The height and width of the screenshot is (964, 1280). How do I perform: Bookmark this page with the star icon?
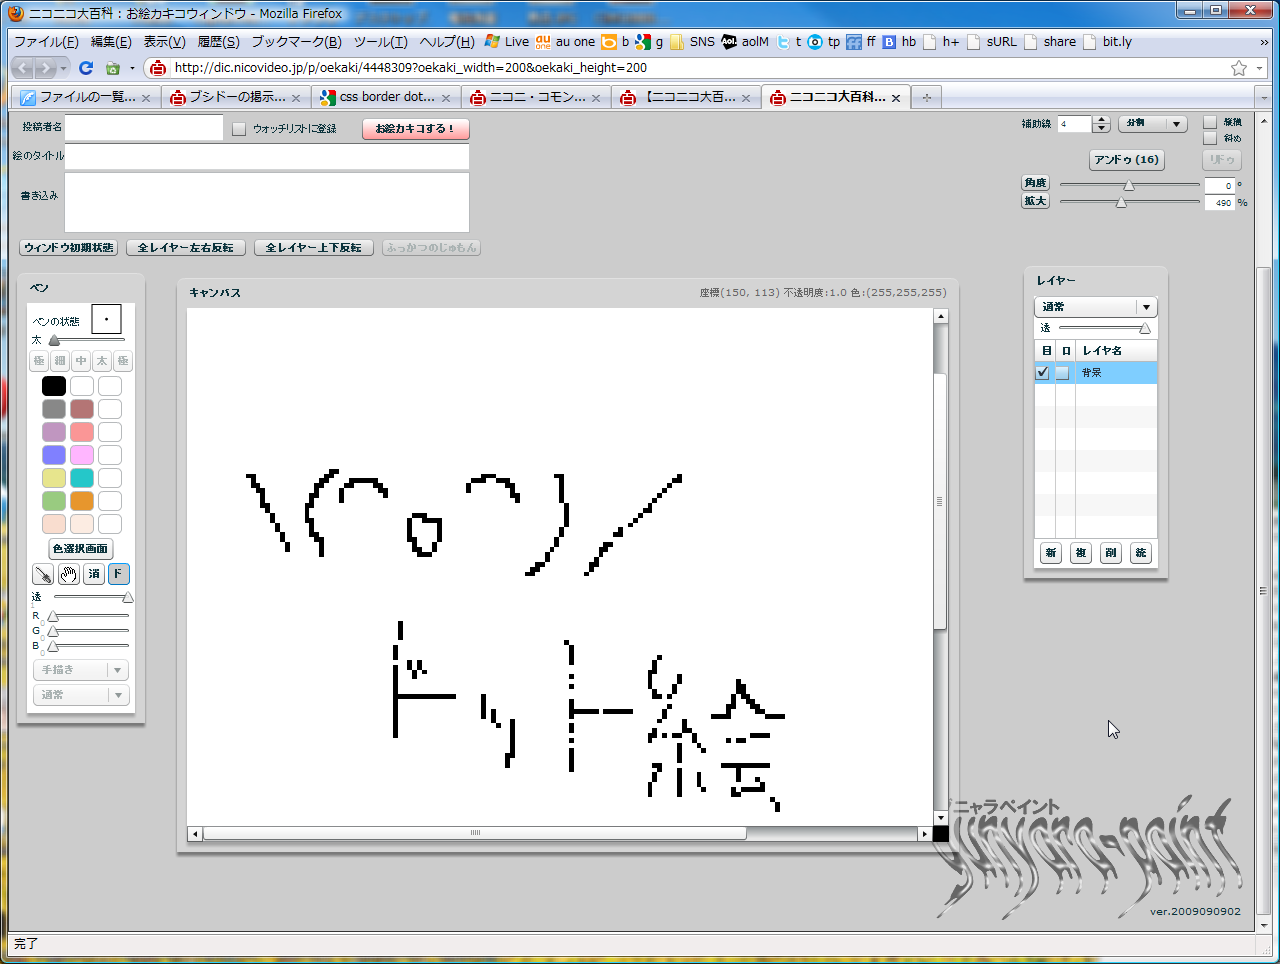click(x=1239, y=68)
